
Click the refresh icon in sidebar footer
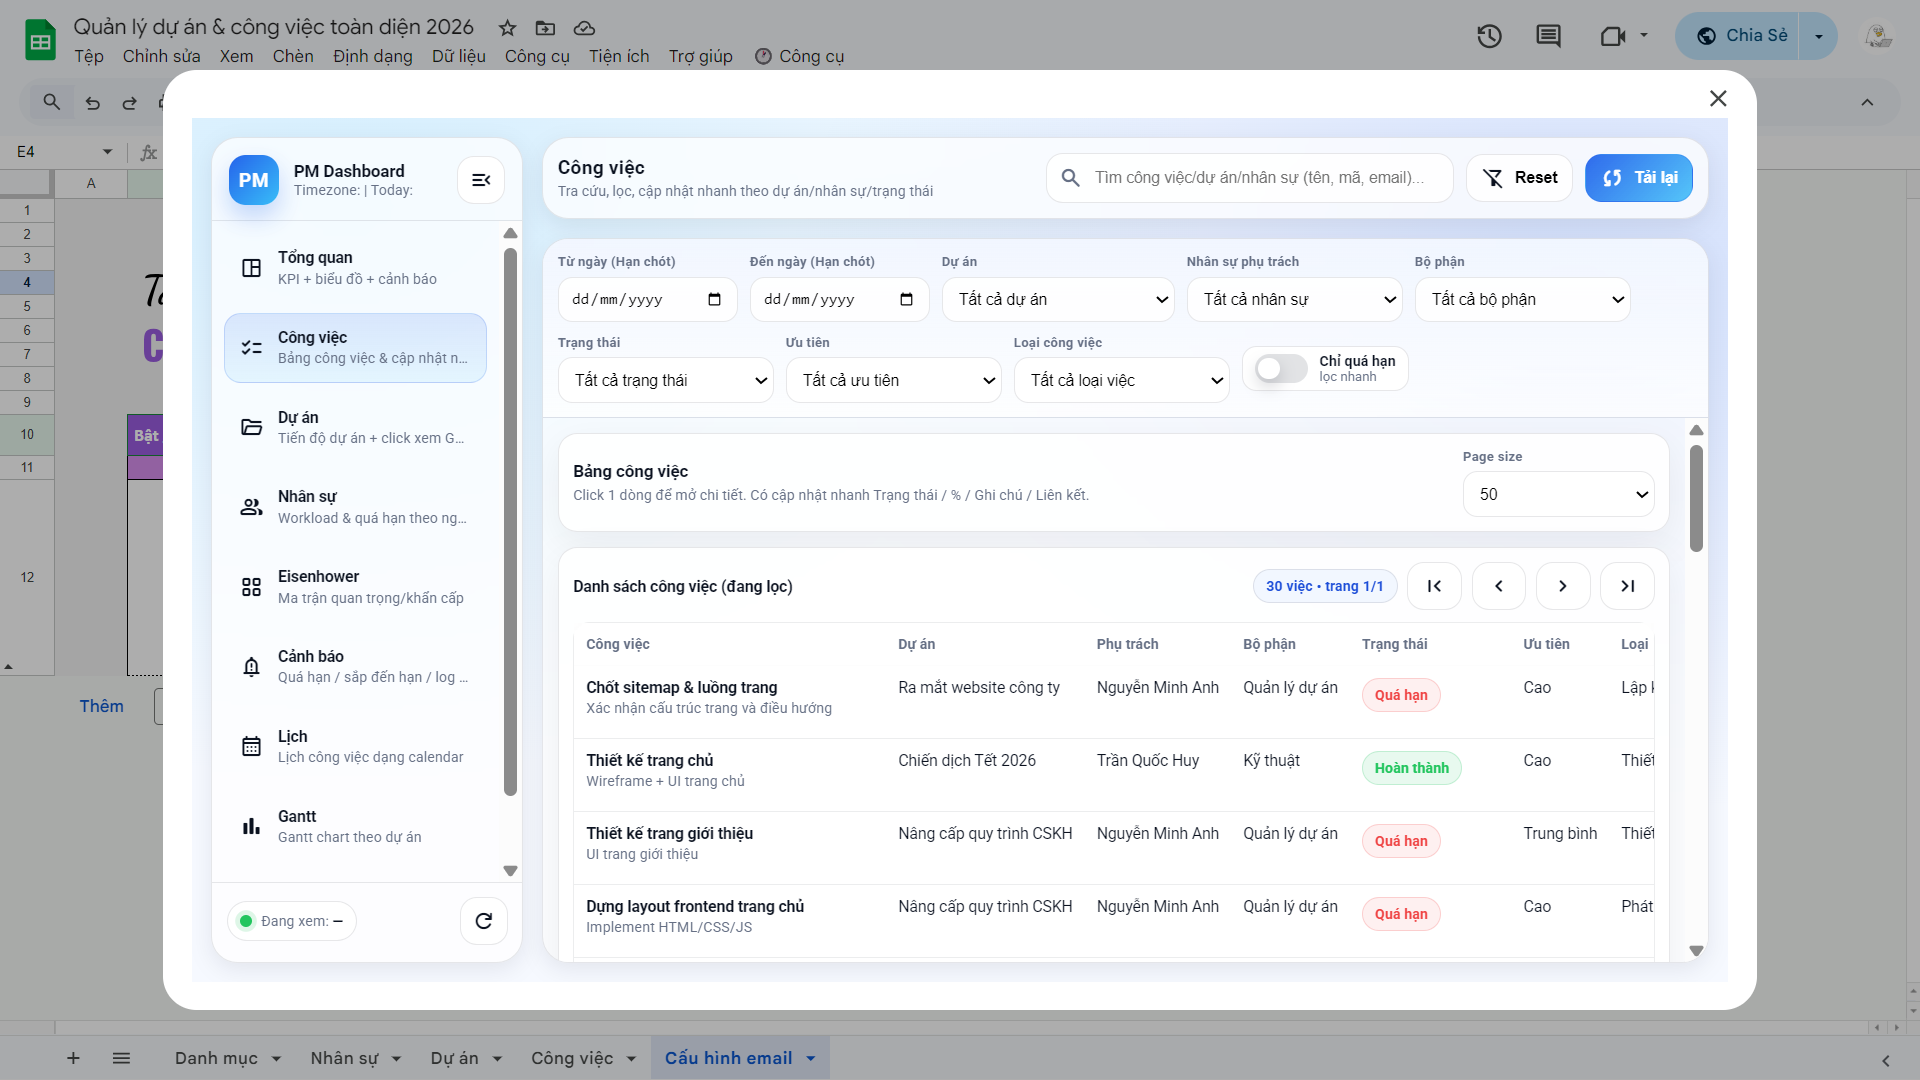click(x=484, y=921)
